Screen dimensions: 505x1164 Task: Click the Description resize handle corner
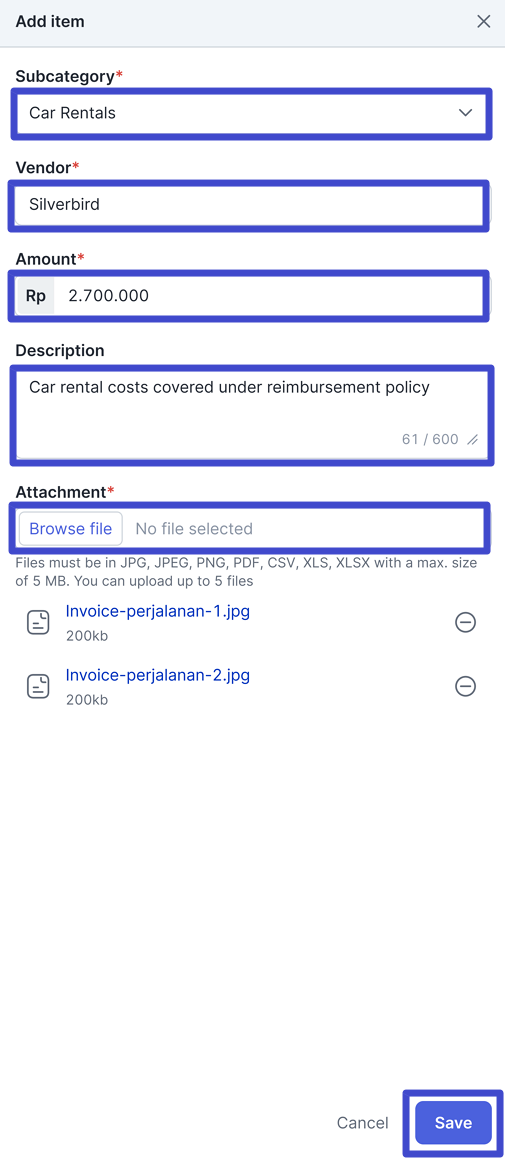[472, 439]
